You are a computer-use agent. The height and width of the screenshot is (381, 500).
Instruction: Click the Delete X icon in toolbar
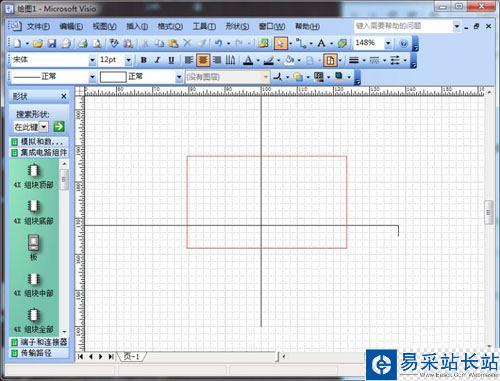(187, 43)
